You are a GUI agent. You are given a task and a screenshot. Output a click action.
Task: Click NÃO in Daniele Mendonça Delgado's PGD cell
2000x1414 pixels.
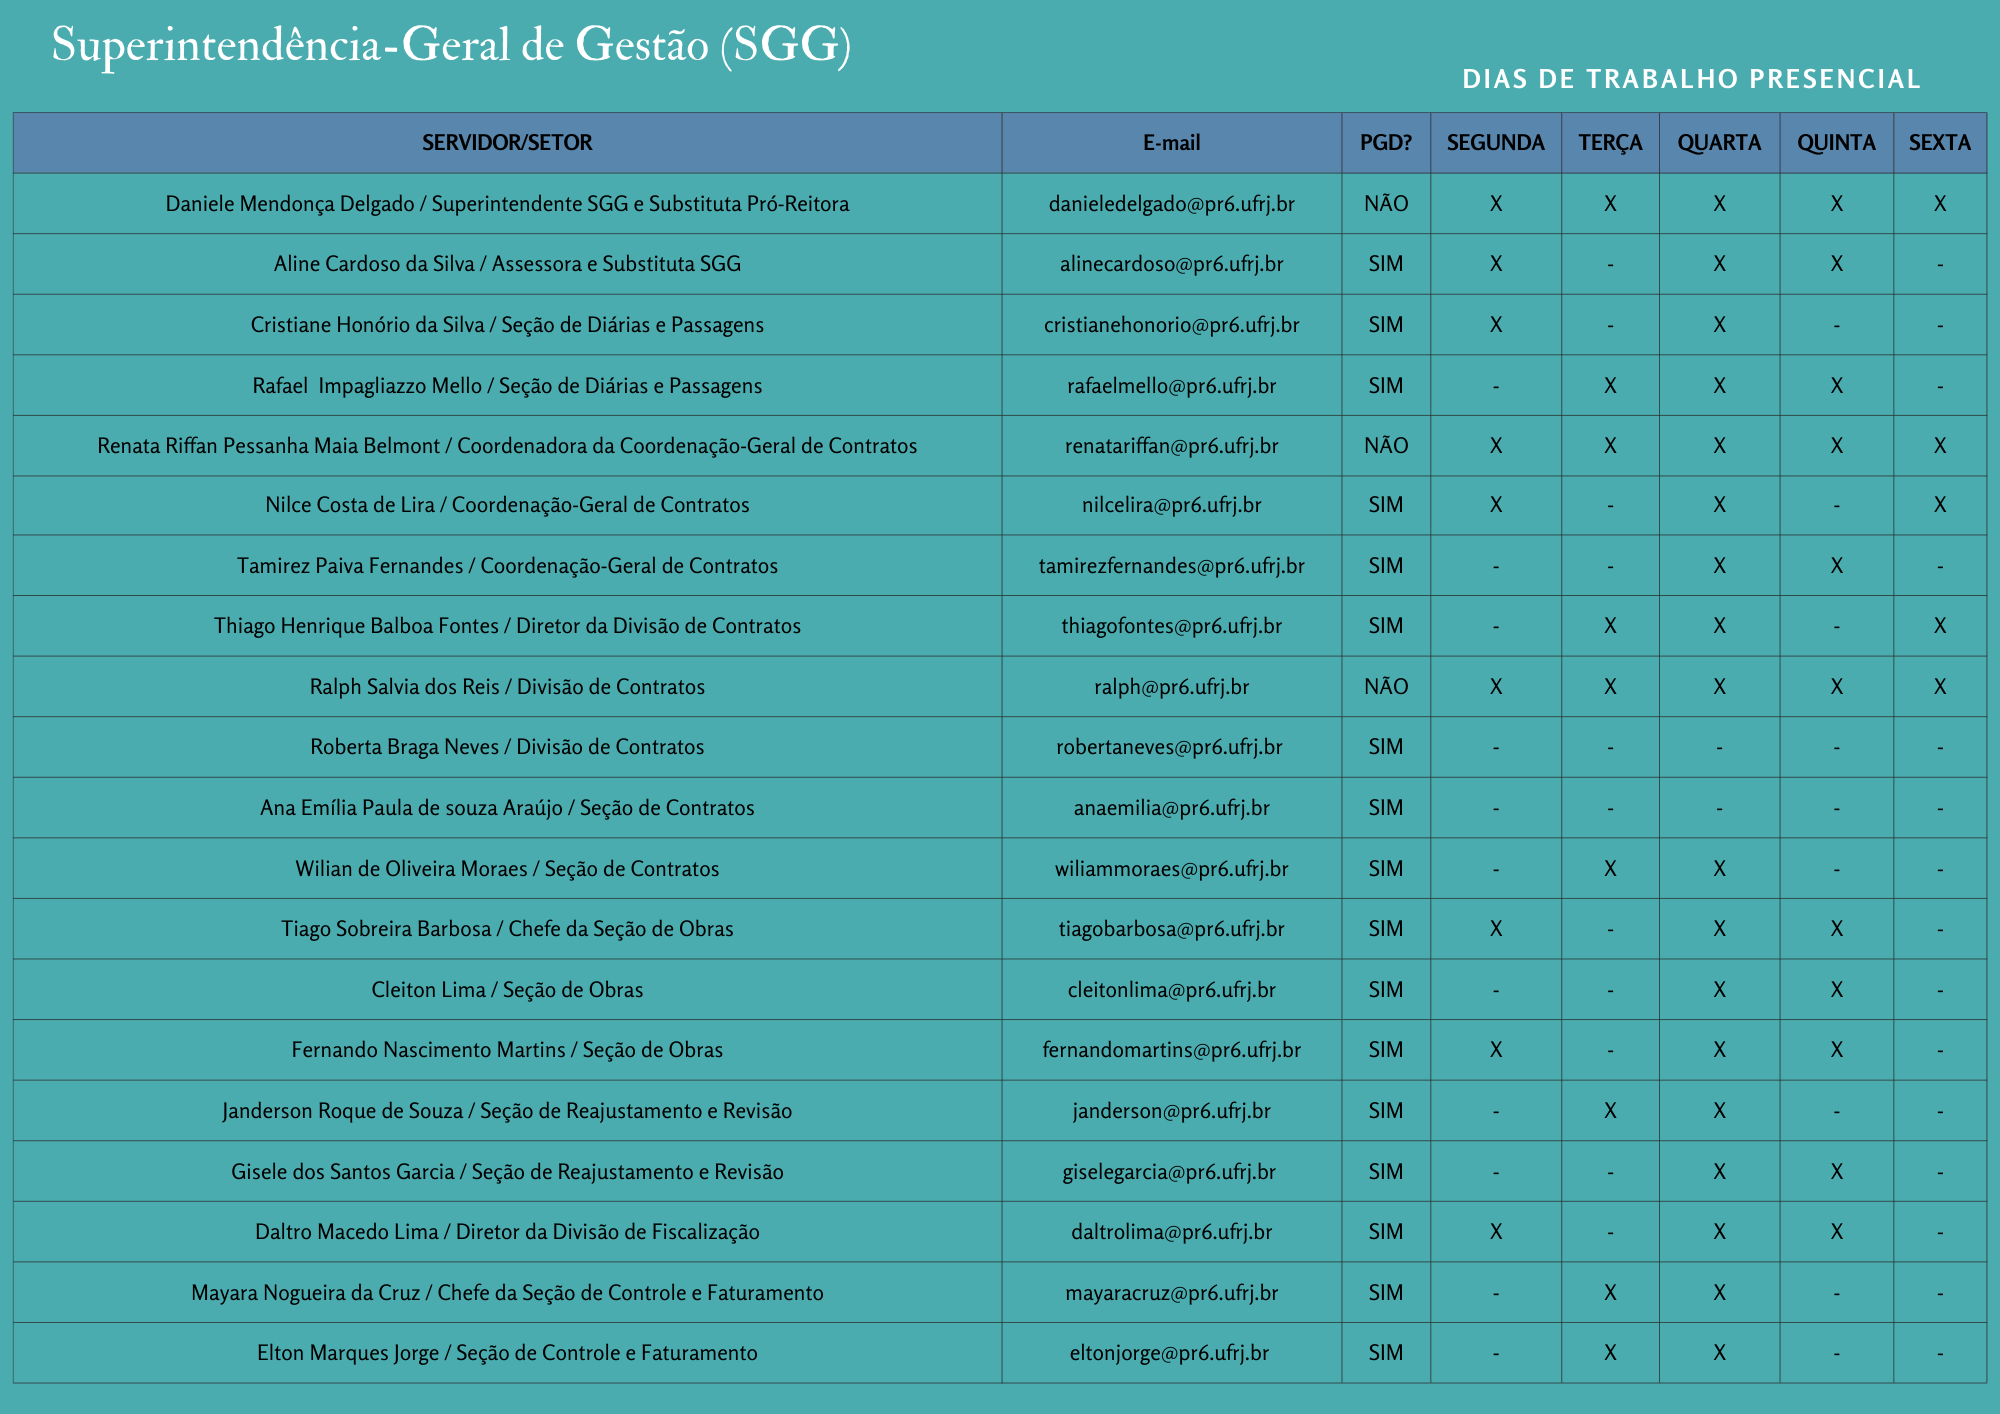click(1386, 204)
